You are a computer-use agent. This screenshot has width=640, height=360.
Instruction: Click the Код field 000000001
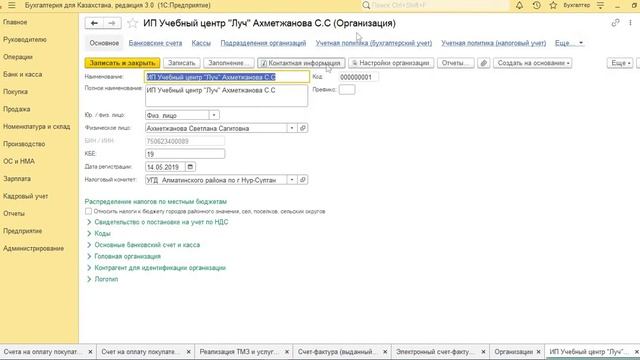[358, 77]
